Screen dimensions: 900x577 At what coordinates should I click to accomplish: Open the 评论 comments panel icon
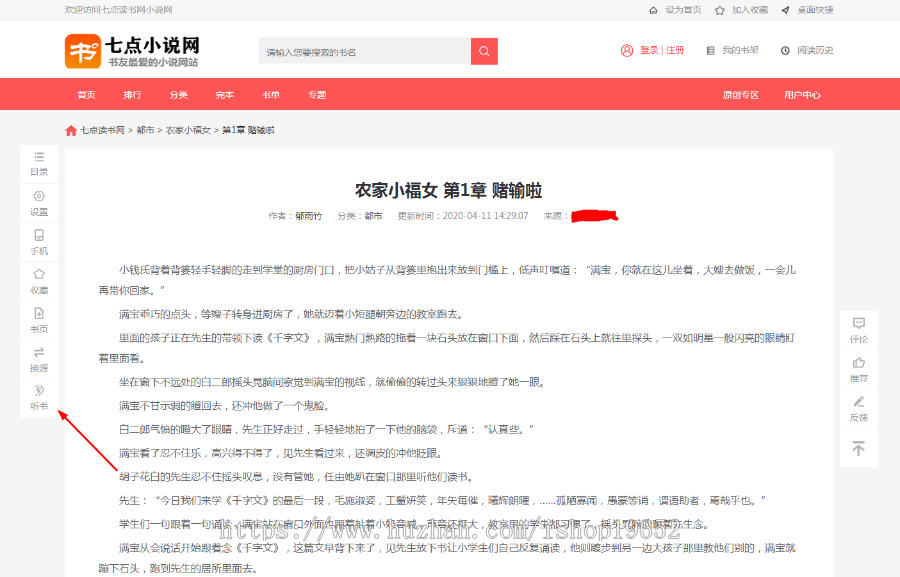click(858, 329)
